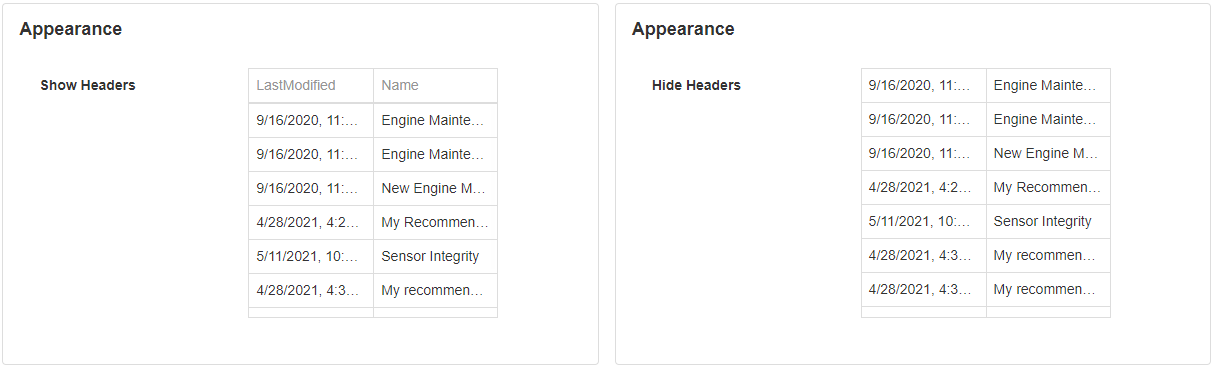The image size is (1213, 368).
Task: Select last My recommen… row in Hide Headers table
Action: click(986, 290)
